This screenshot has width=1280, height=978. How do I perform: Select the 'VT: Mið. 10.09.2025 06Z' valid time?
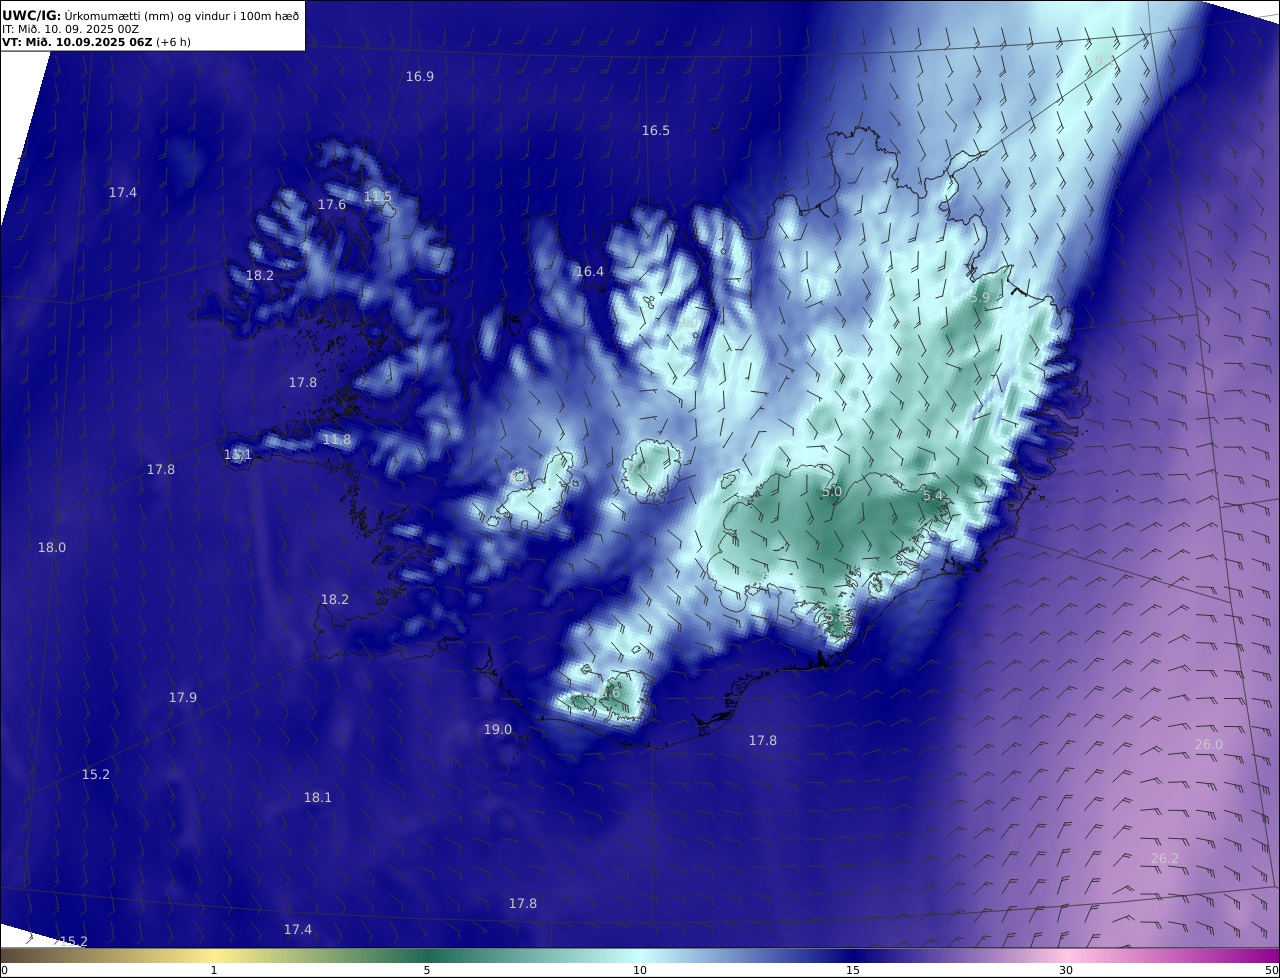point(77,43)
